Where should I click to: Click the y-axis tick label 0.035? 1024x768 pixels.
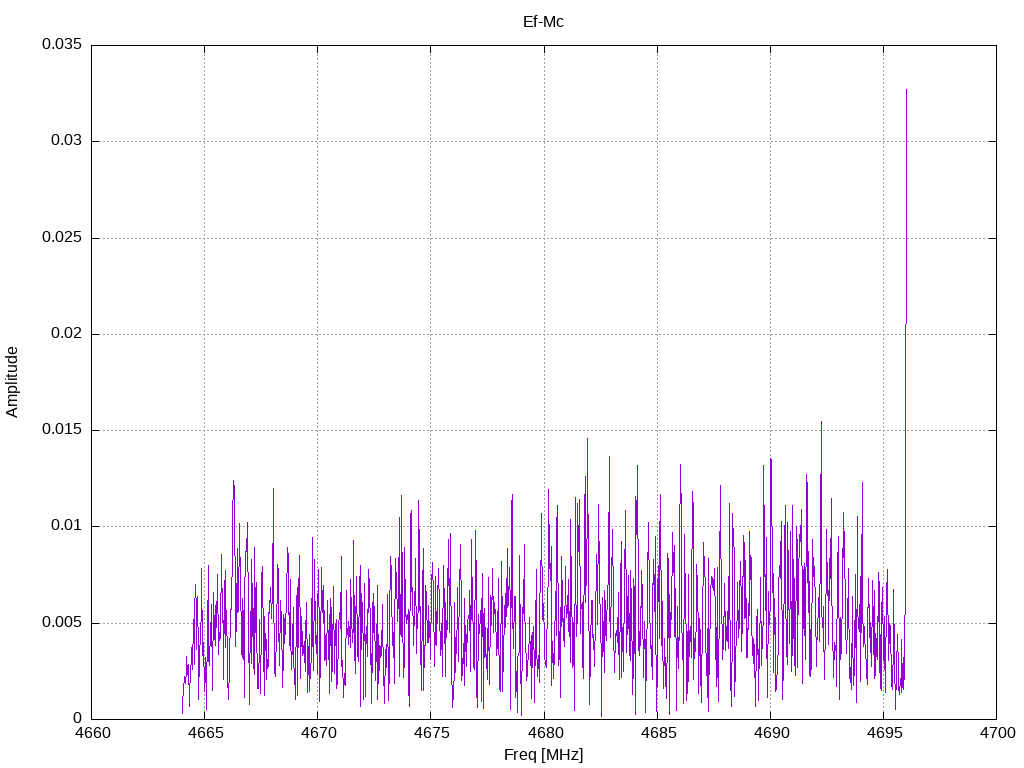pos(62,44)
